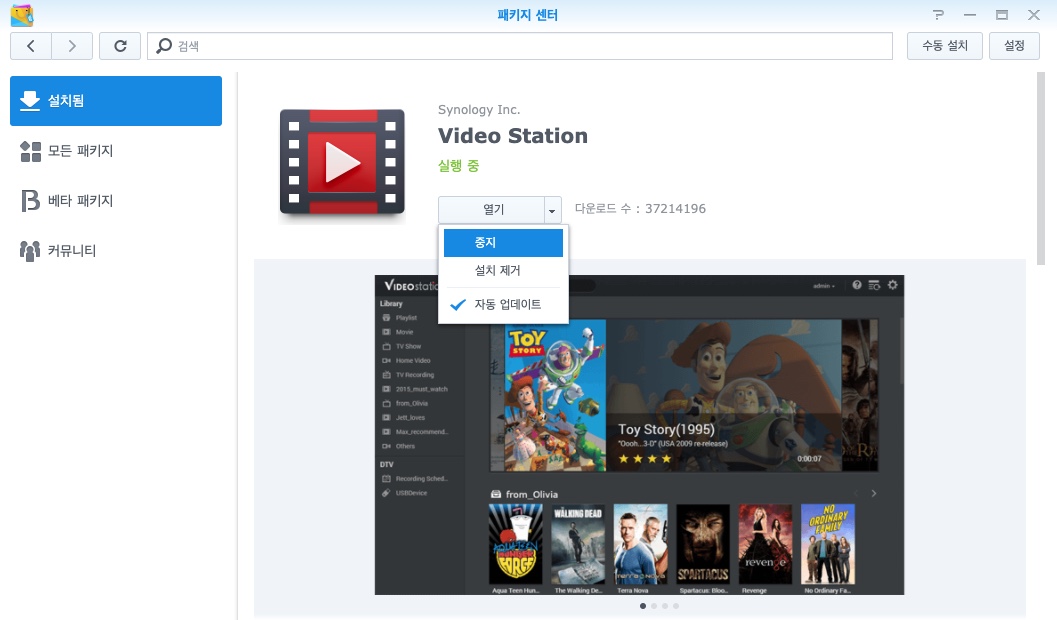Click the search magnifier icon
The image size is (1057, 620).
(x=164, y=46)
